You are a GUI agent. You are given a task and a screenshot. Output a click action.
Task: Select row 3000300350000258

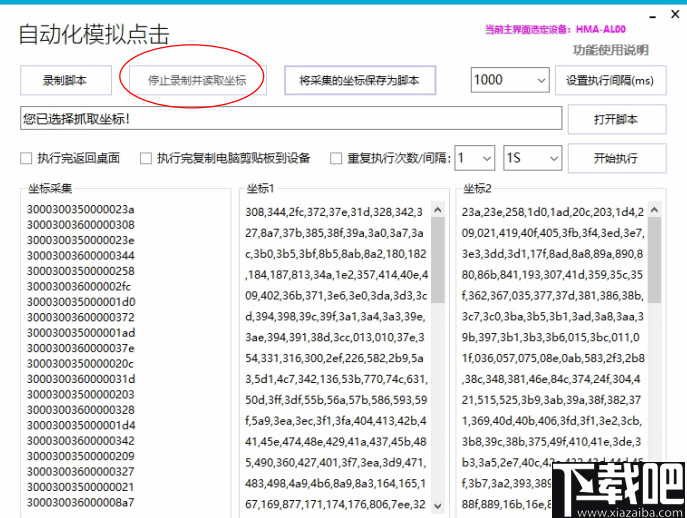coord(81,271)
